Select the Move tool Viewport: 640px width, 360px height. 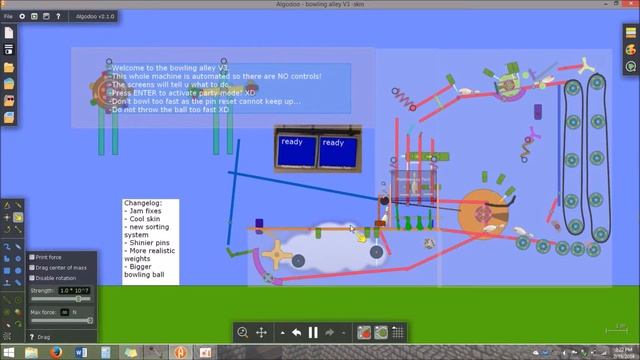click(7, 218)
